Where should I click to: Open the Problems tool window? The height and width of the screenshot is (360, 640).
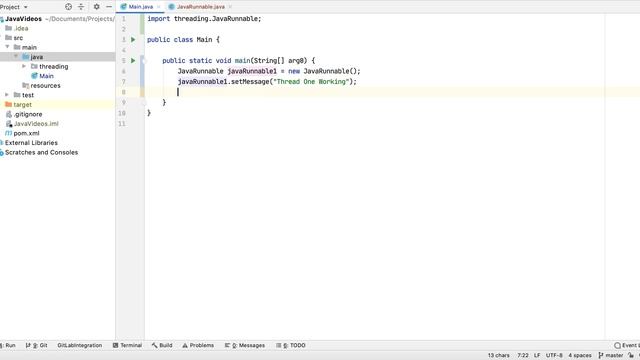[x=198, y=345]
